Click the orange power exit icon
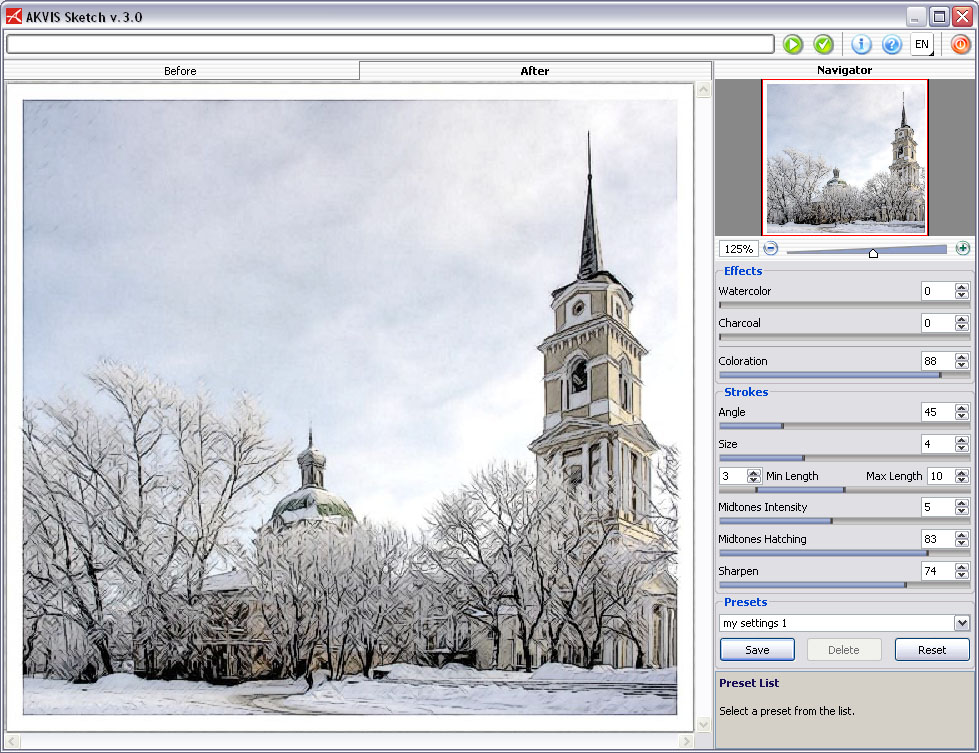 pos(960,44)
